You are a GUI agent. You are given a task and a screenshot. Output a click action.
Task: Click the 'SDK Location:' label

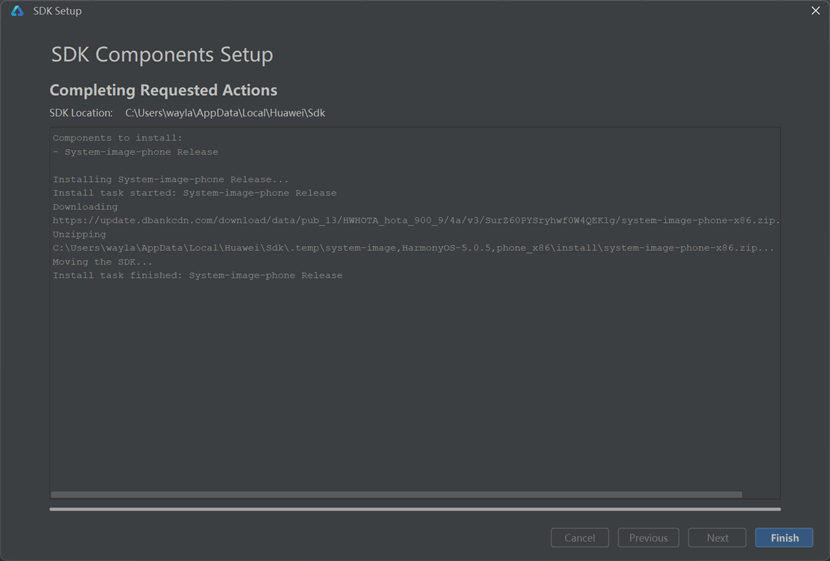81,113
